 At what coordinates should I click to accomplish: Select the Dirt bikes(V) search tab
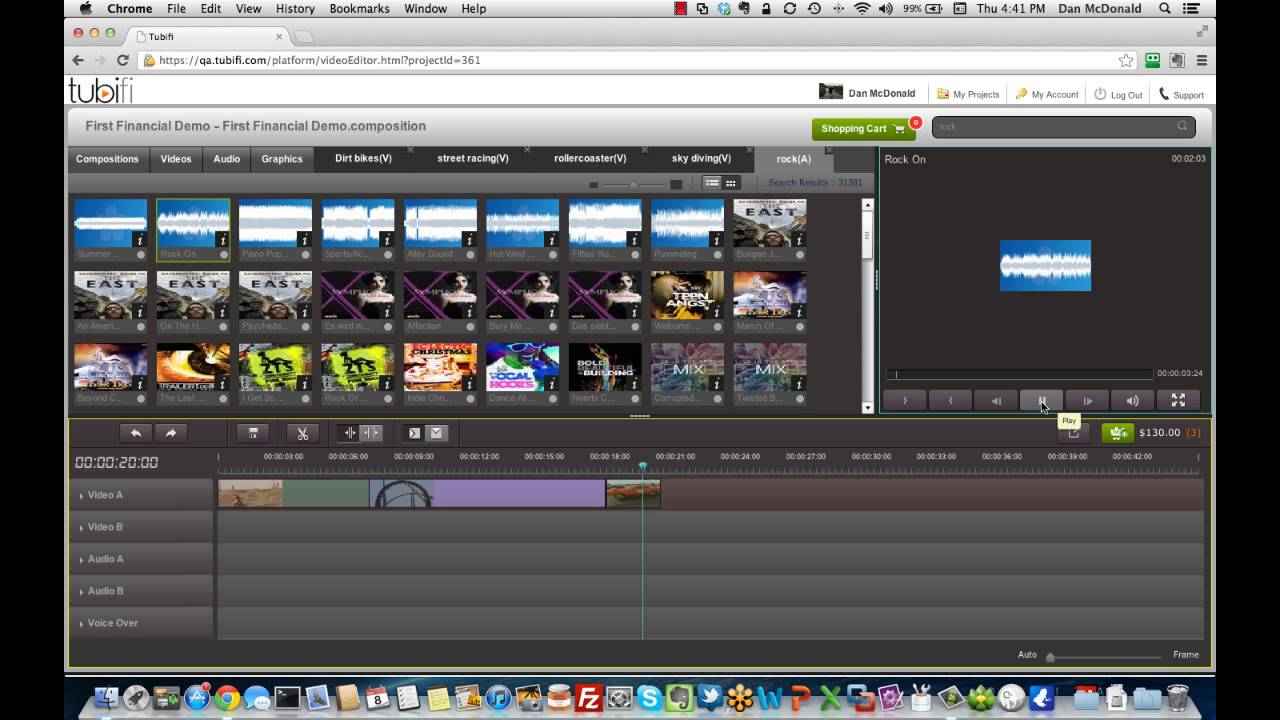pyautogui.click(x=363, y=158)
